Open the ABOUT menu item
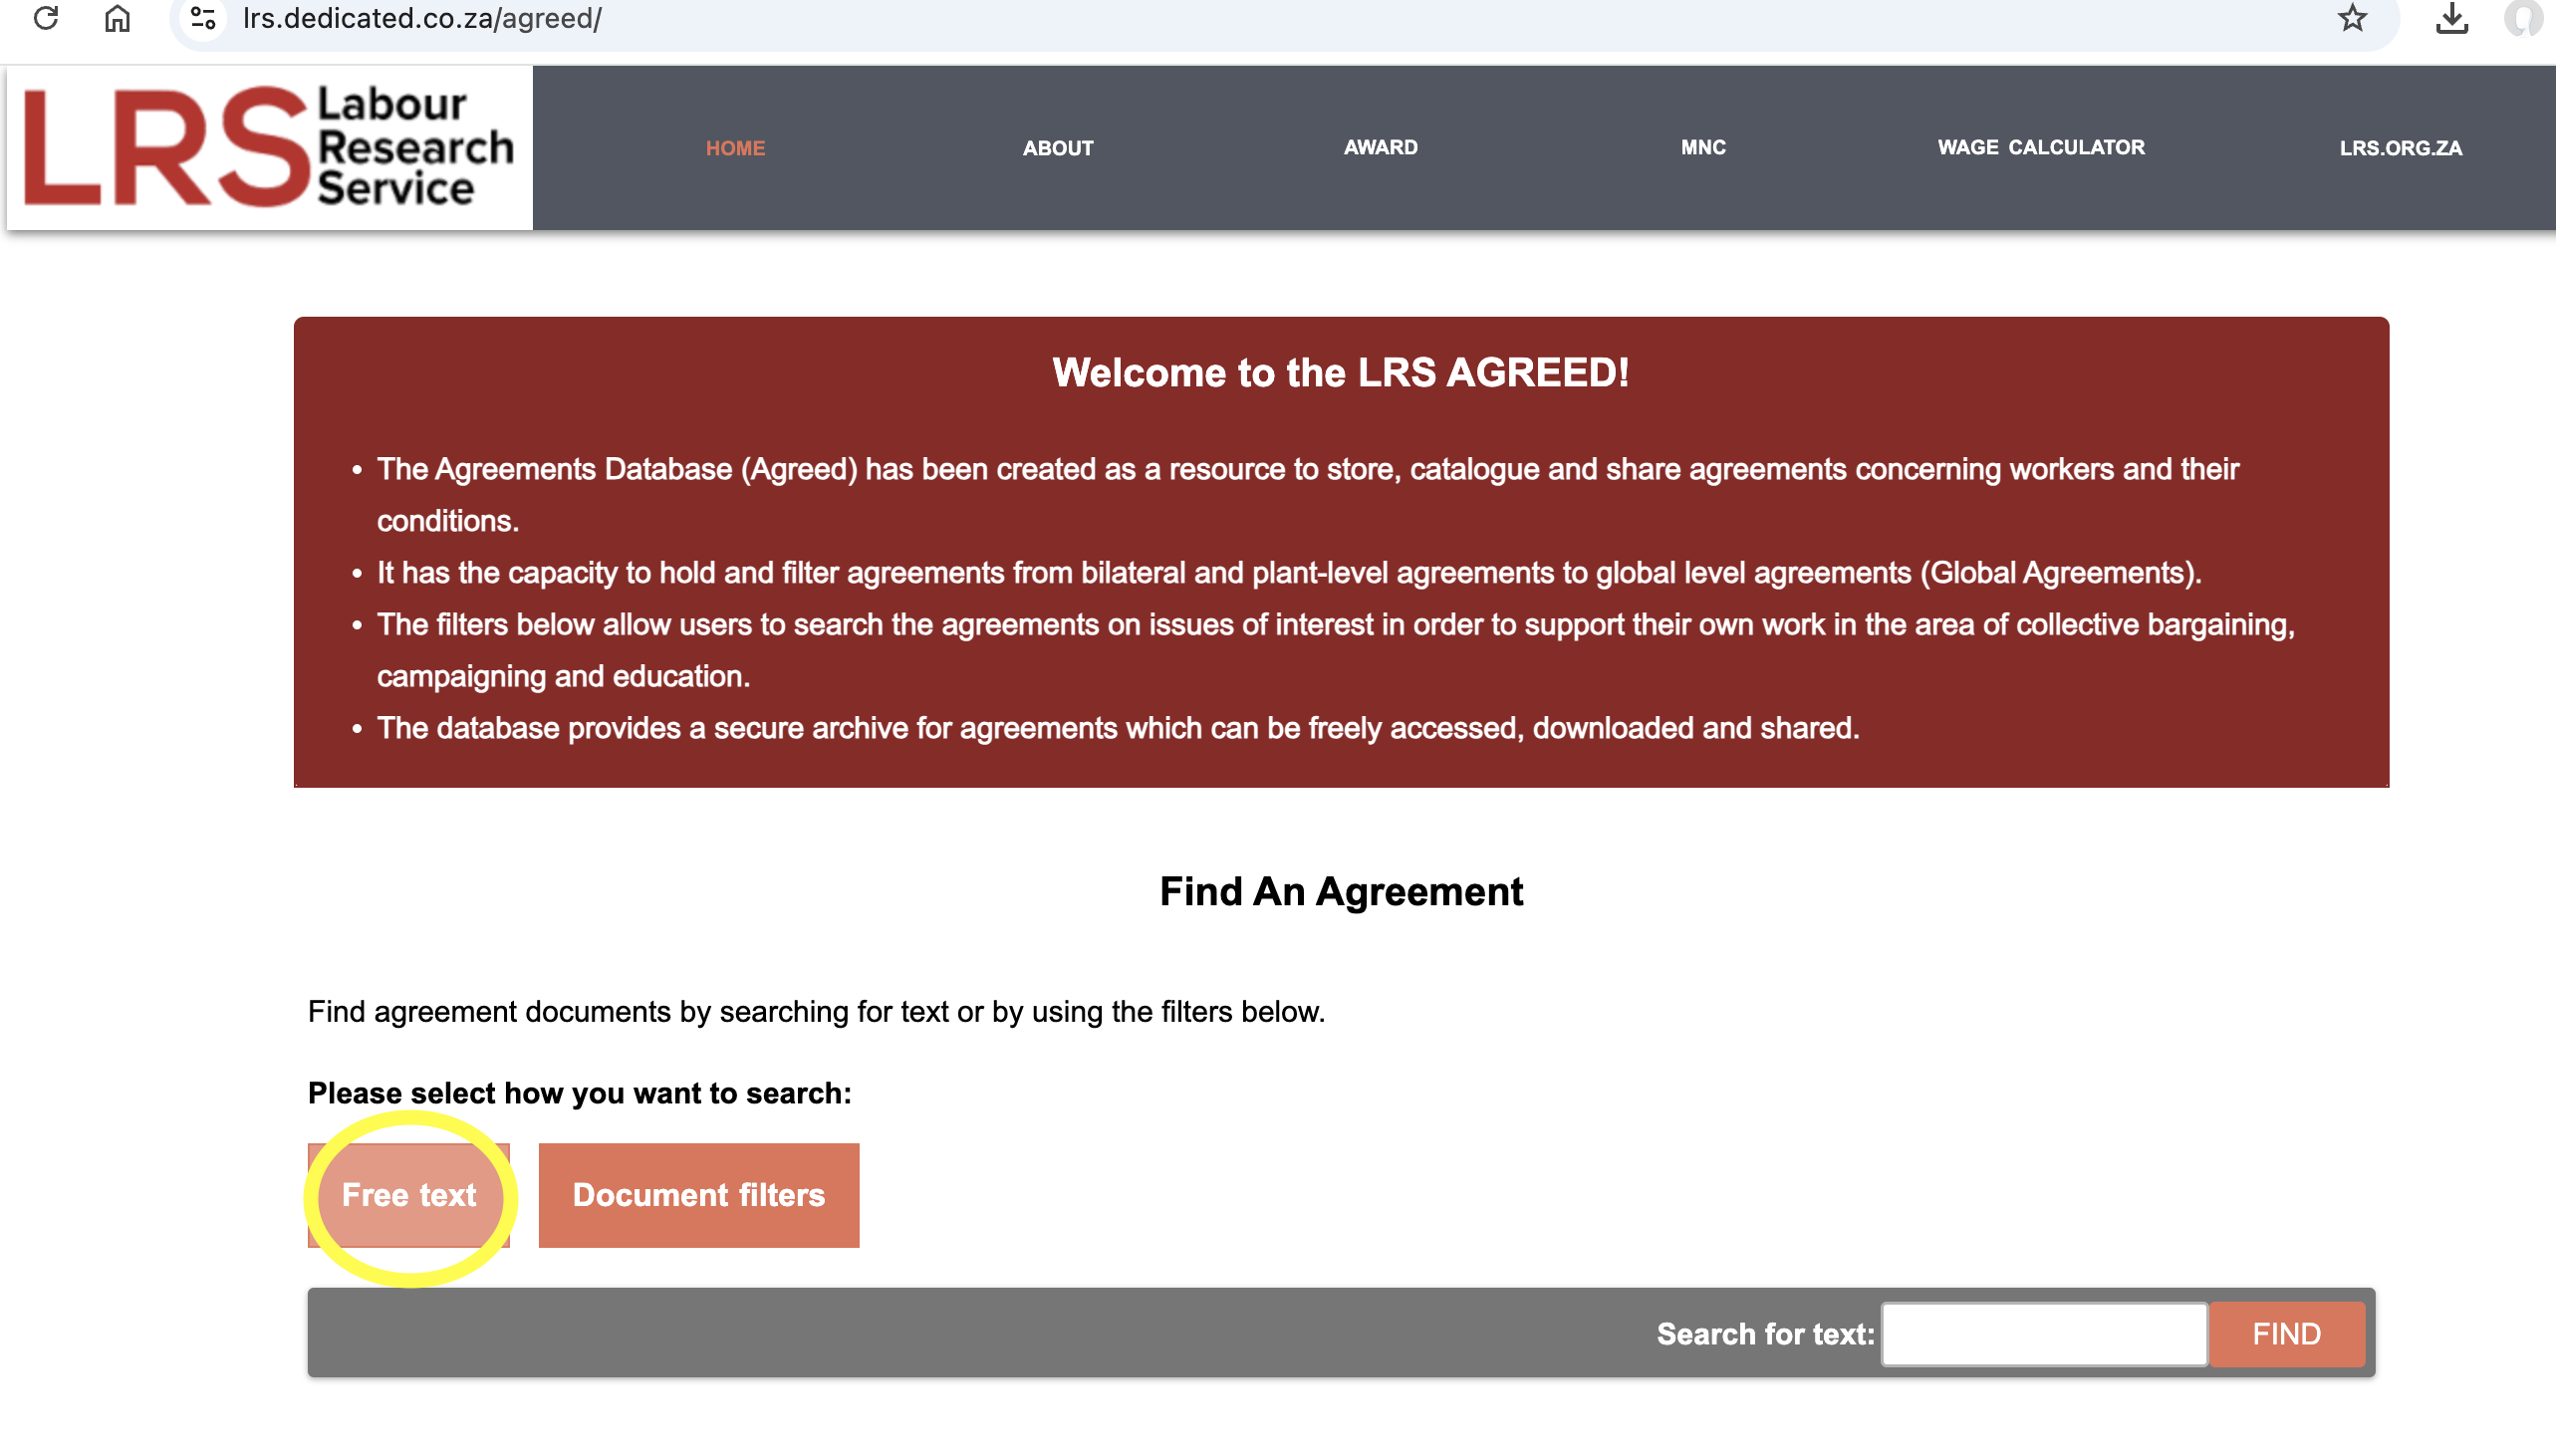This screenshot has width=2556, height=1456. (1058, 148)
